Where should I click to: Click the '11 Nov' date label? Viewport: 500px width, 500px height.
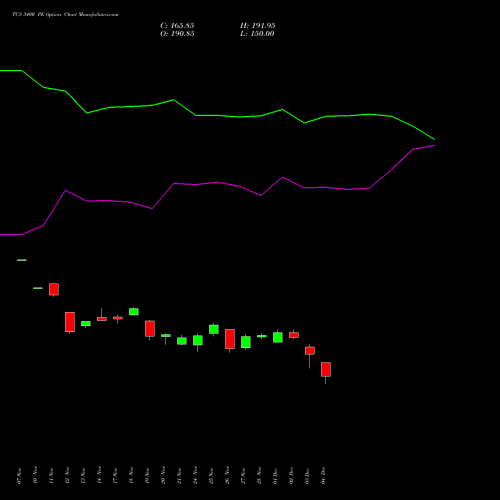point(51,476)
